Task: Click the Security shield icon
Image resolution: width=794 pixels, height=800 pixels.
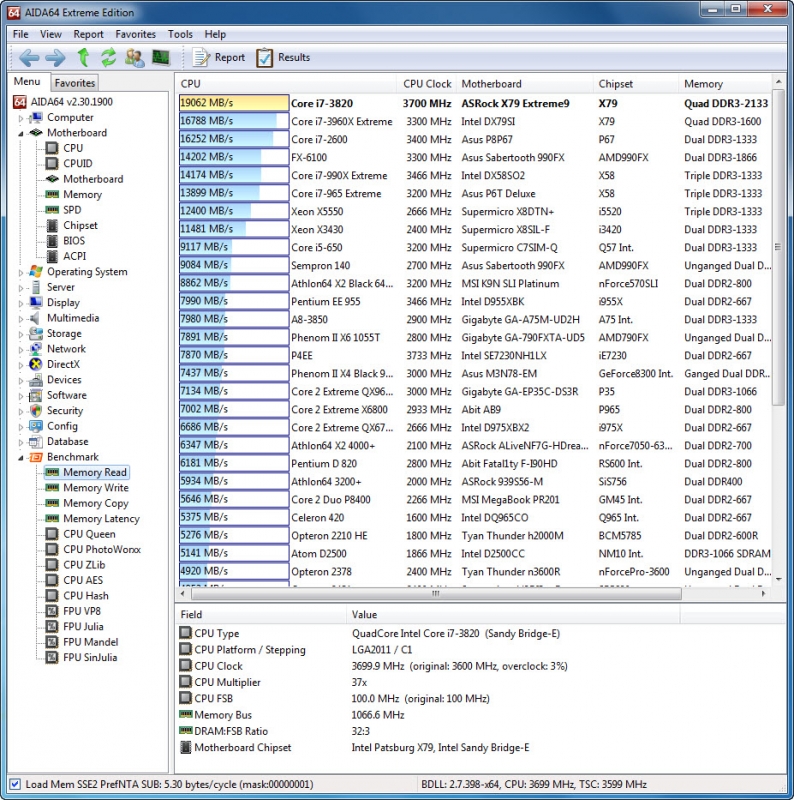Action: click(x=36, y=410)
